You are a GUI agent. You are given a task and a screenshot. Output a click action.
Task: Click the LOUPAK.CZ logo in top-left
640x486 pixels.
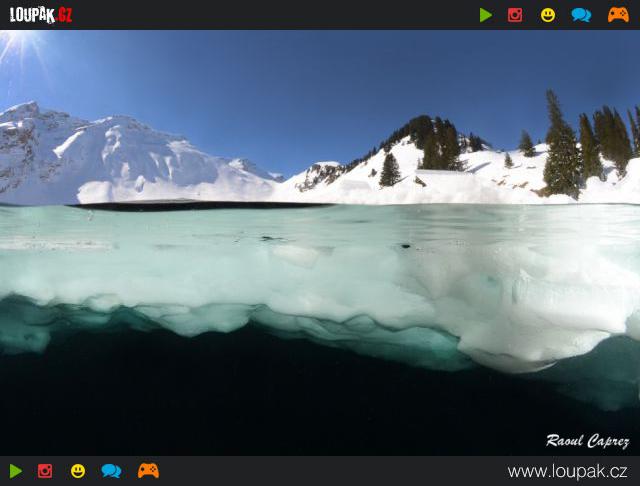tap(41, 15)
